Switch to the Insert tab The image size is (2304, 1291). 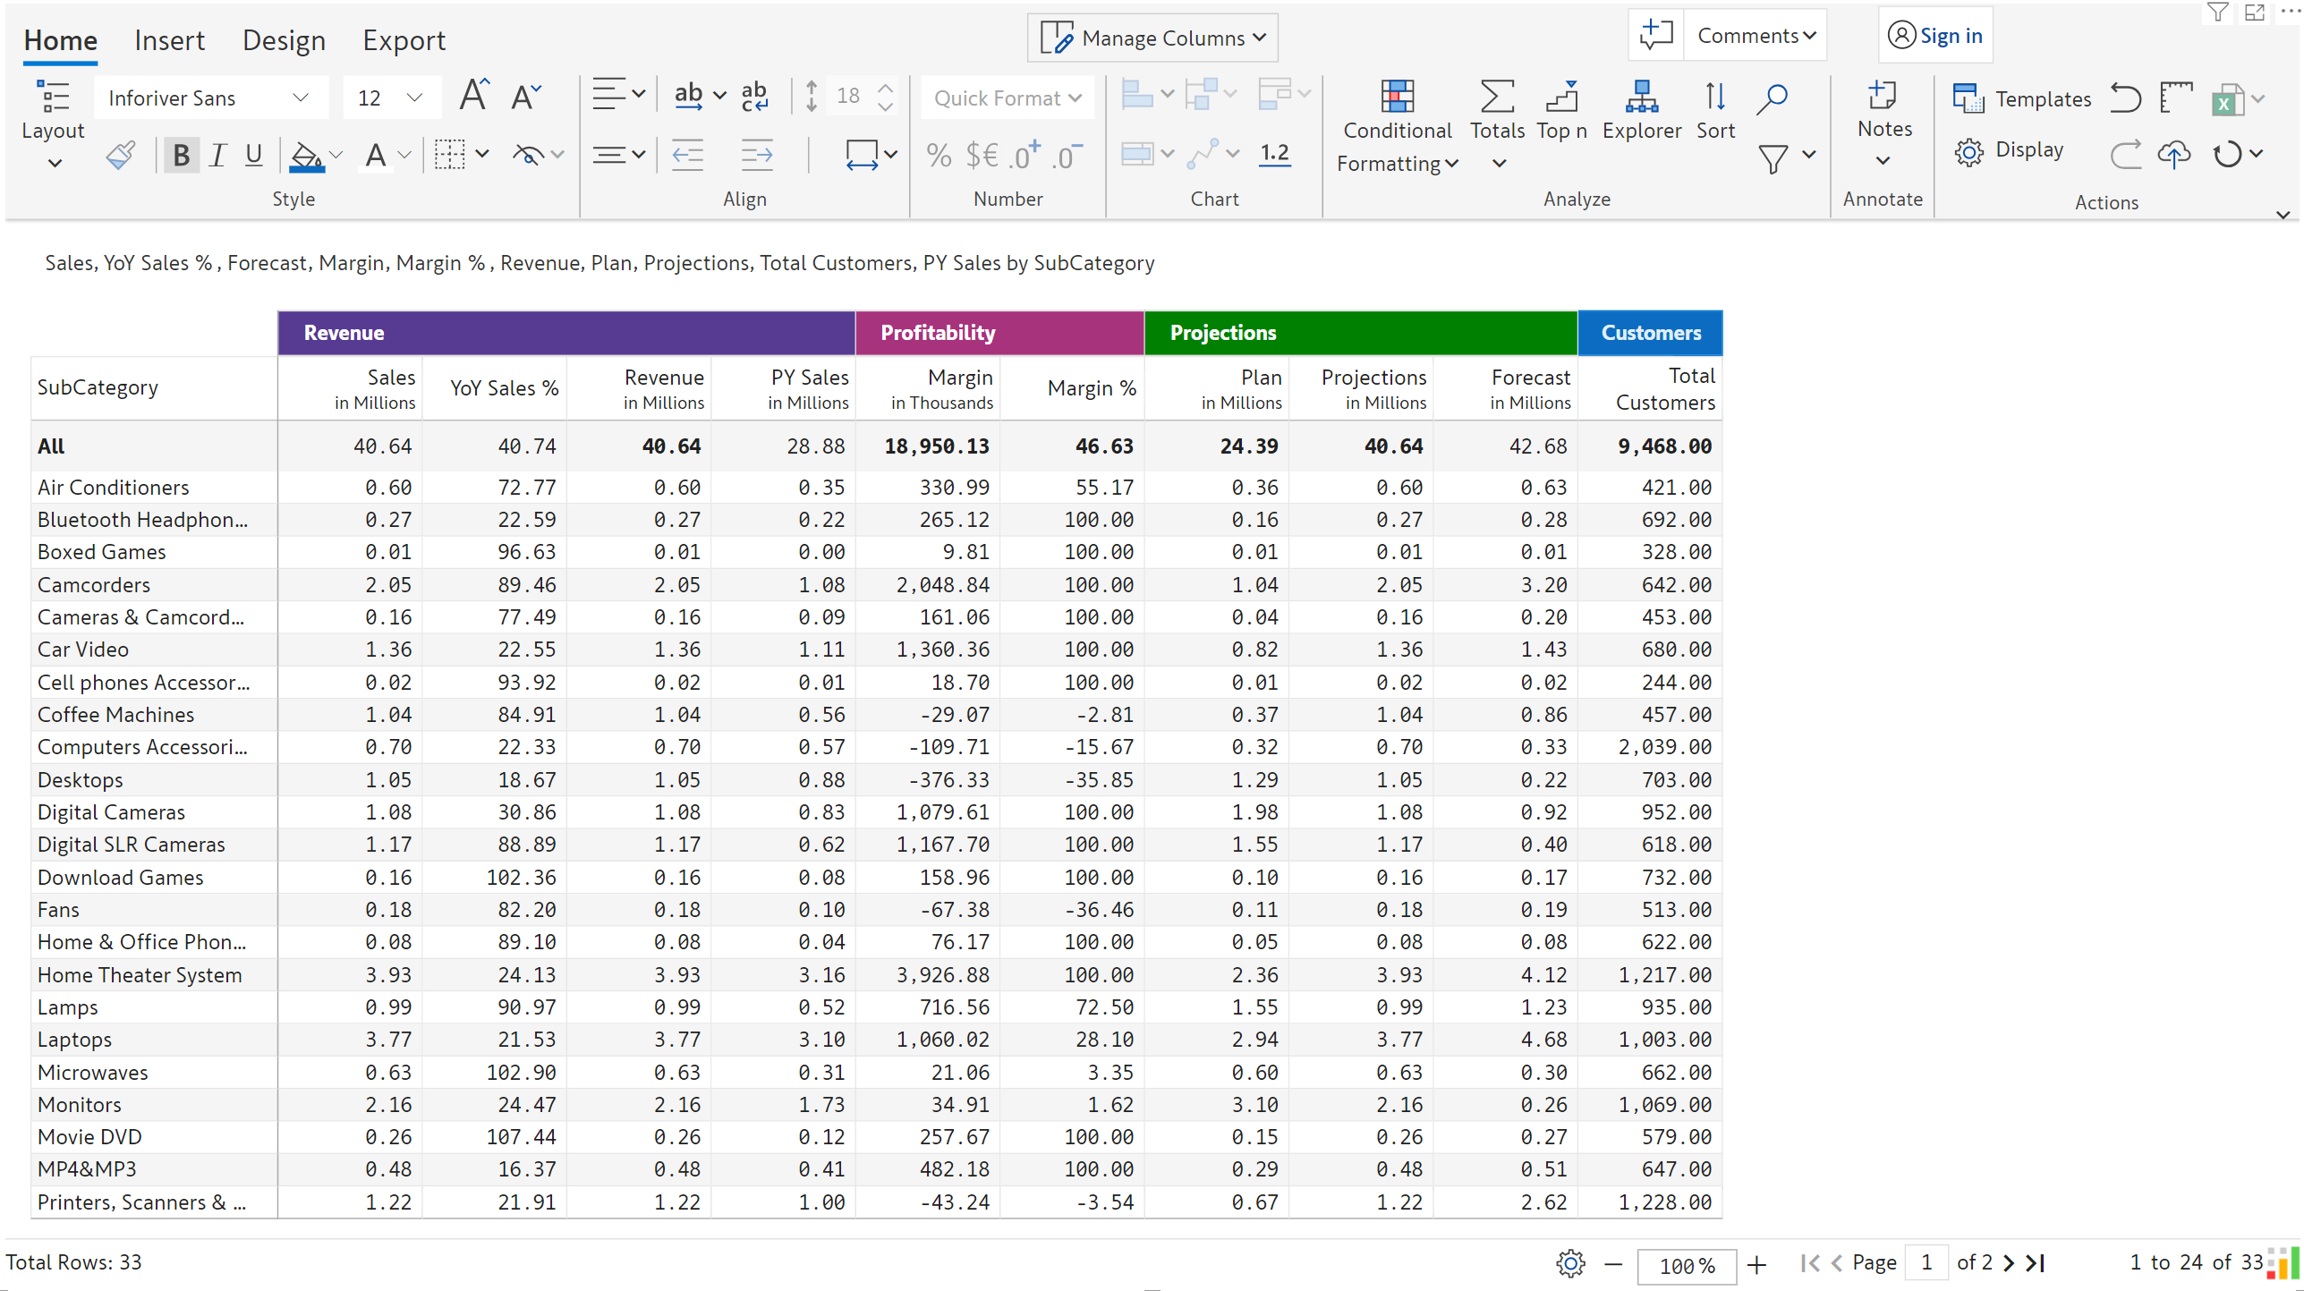(x=169, y=40)
